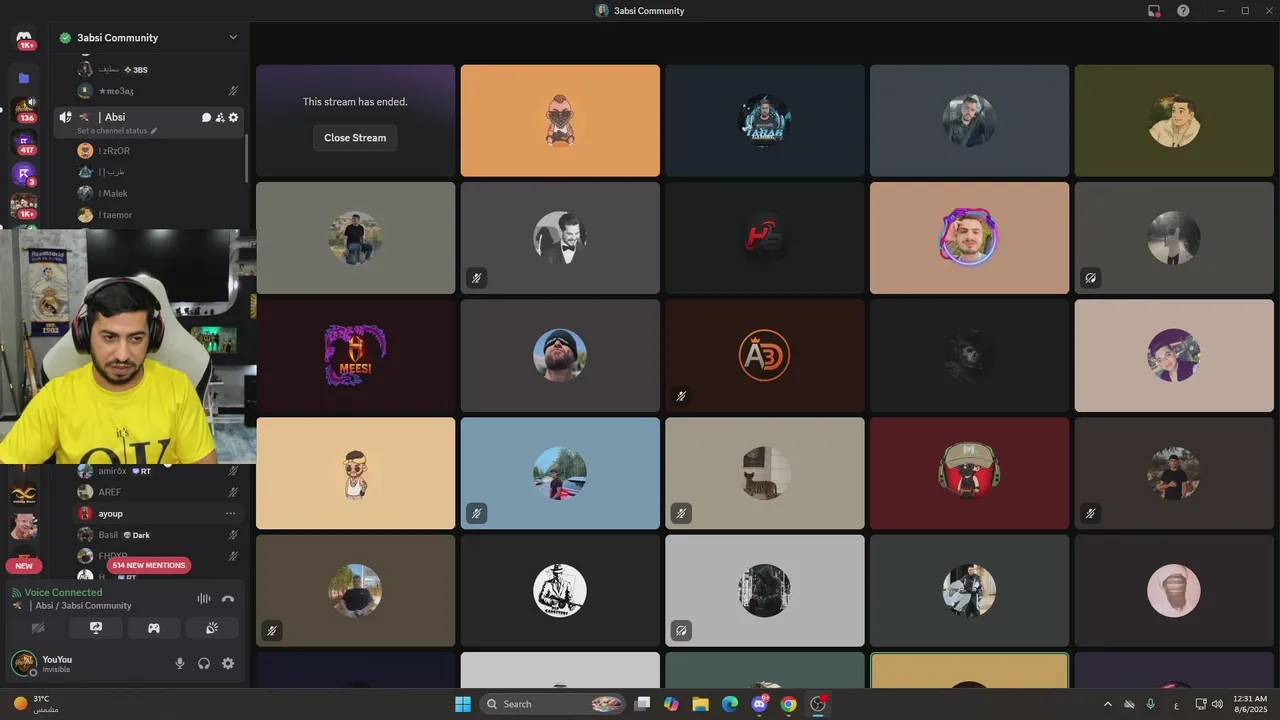Select server icon with 136 badge
Viewport: 1280px width, 720px height.
(24, 109)
